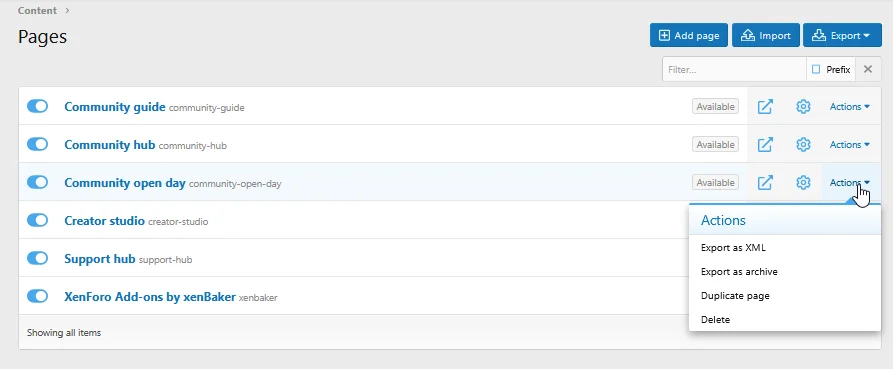Turn off Community open day toggle
893x369 pixels.
point(38,182)
